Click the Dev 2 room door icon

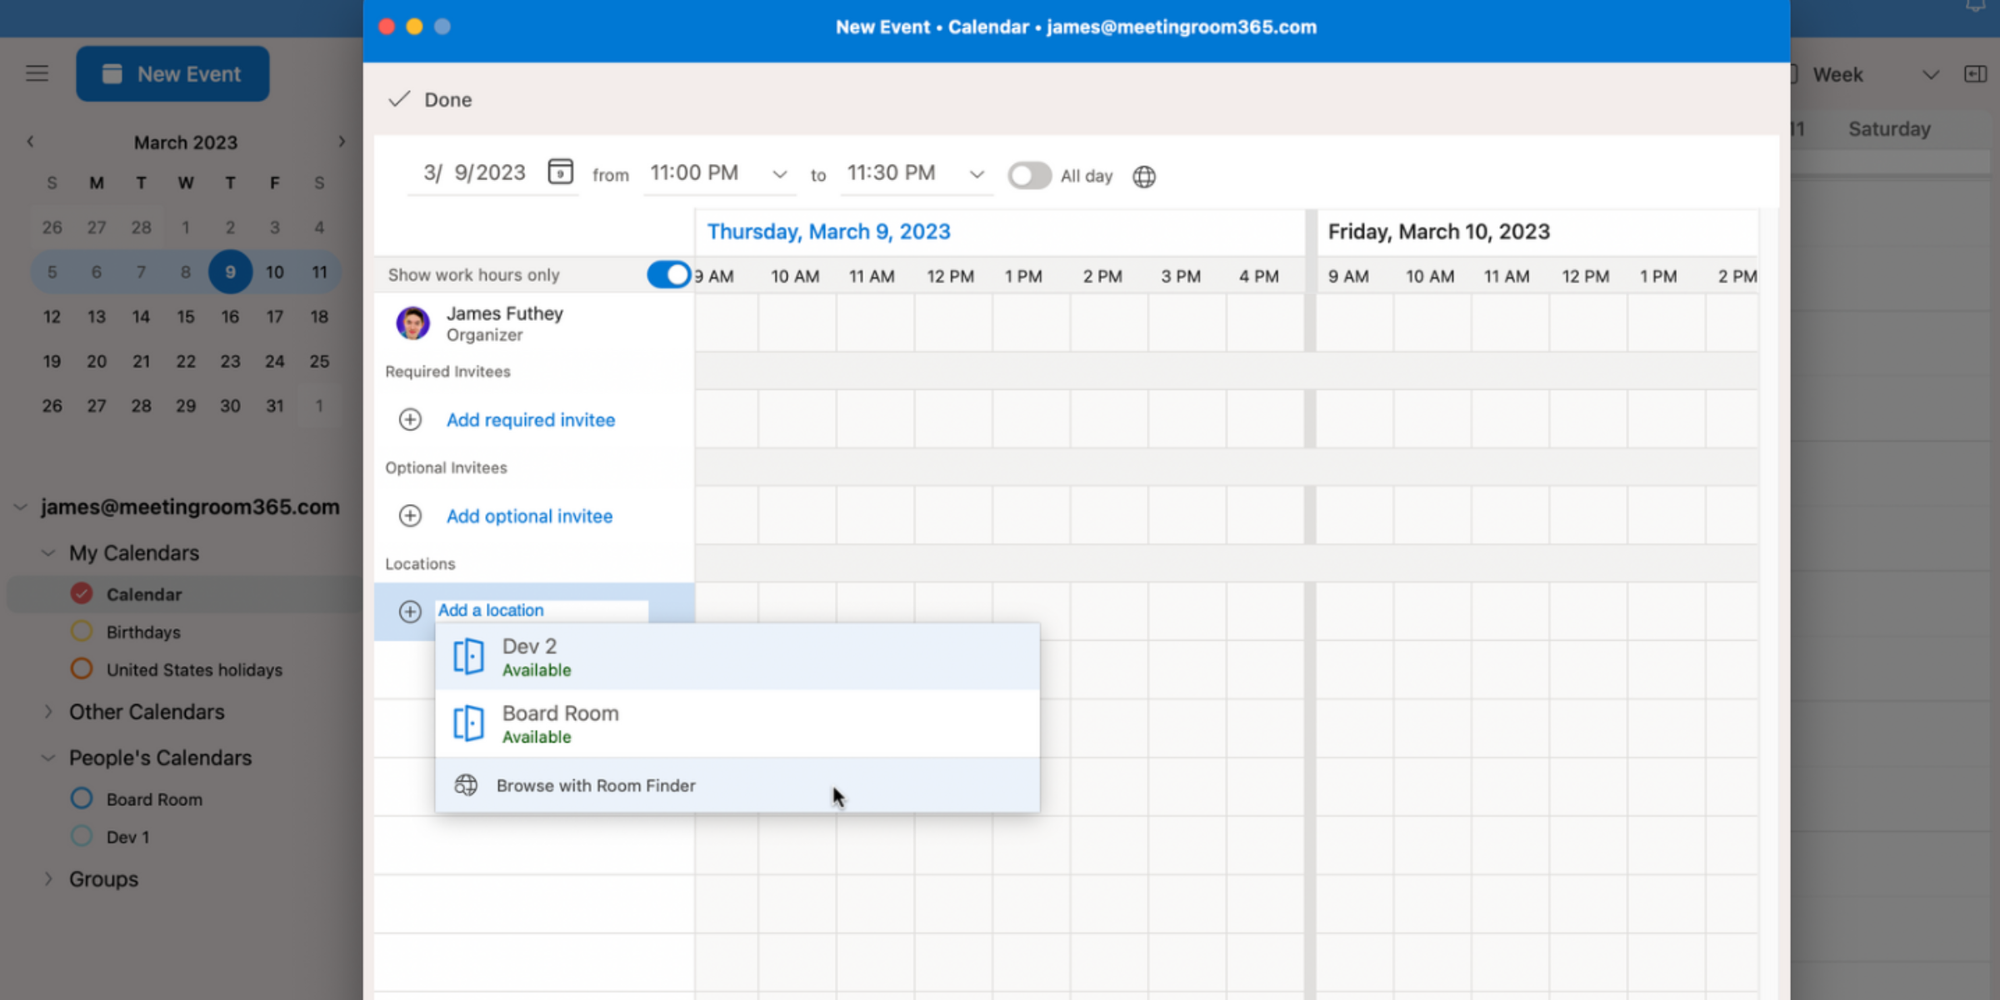[468, 657]
